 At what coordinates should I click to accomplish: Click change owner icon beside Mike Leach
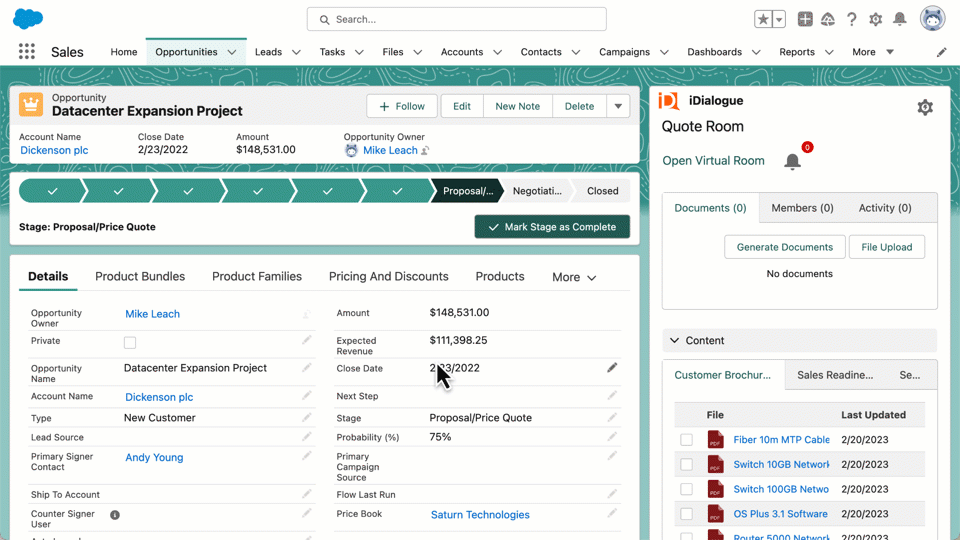pos(425,150)
